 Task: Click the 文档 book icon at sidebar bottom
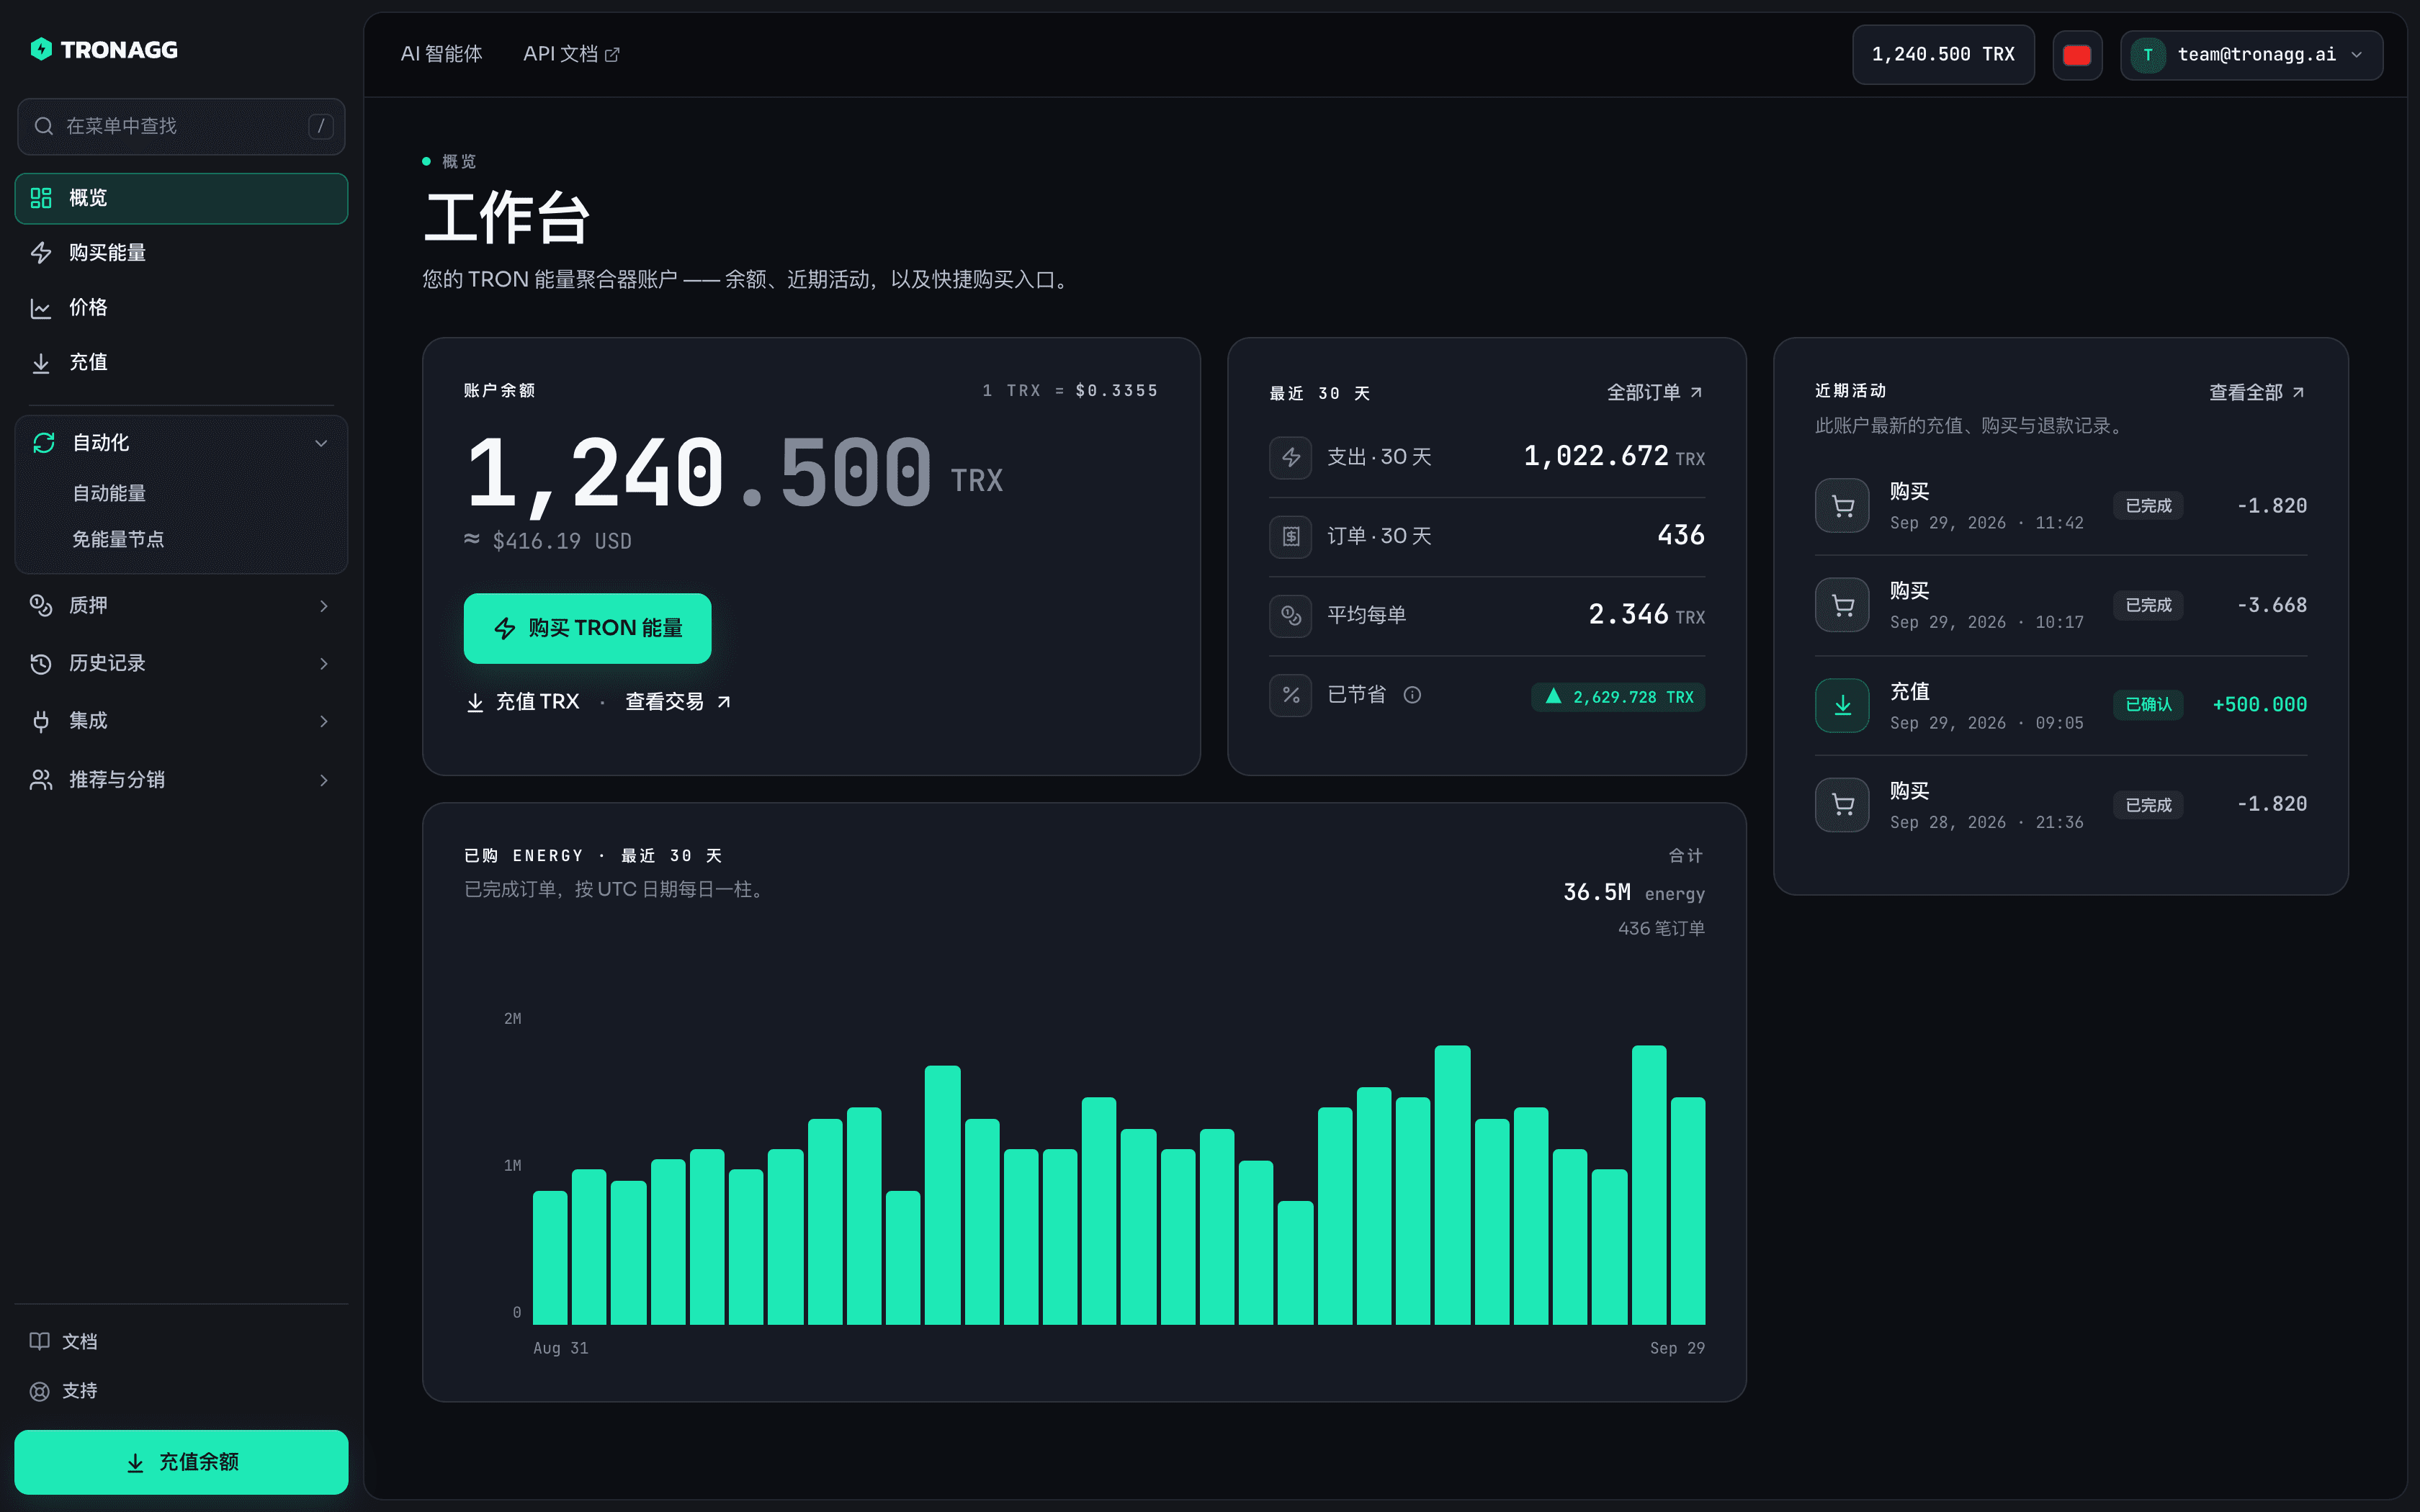point(40,1341)
